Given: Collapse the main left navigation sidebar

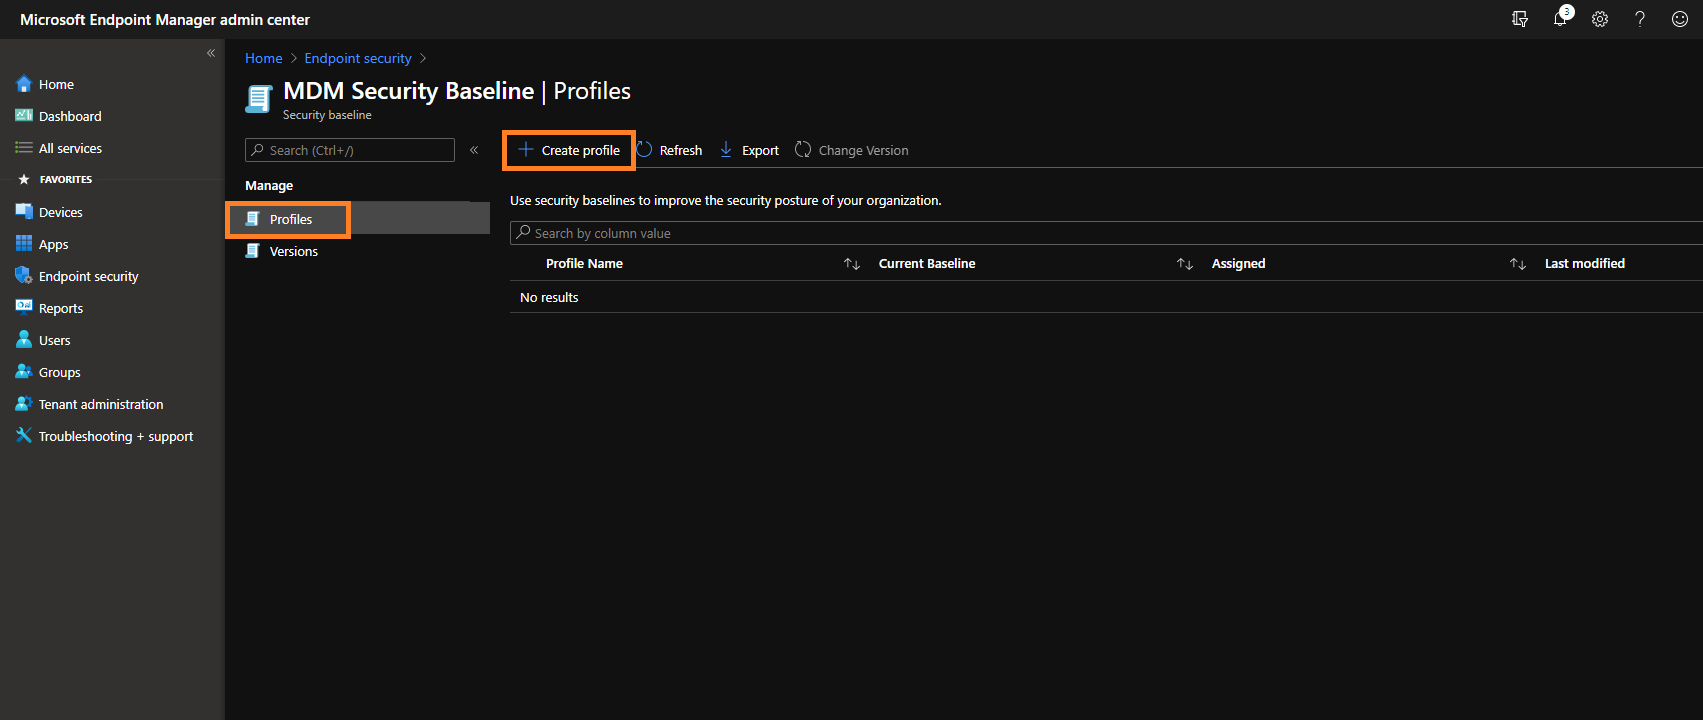Looking at the screenshot, I should (211, 53).
